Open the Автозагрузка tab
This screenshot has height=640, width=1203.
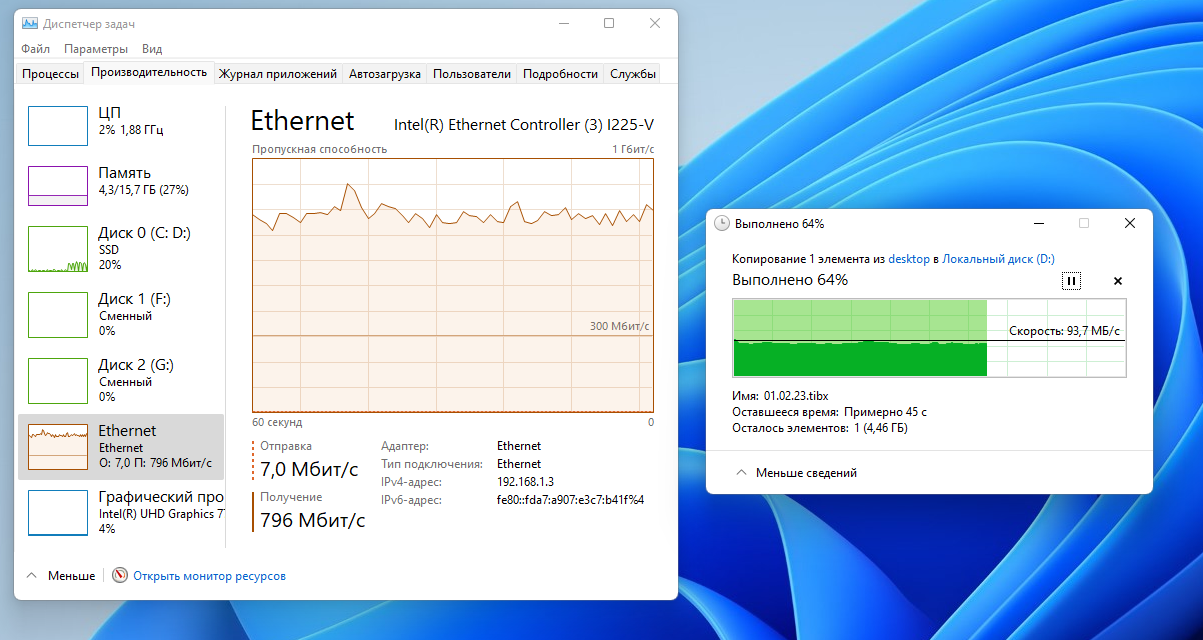(x=385, y=74)
